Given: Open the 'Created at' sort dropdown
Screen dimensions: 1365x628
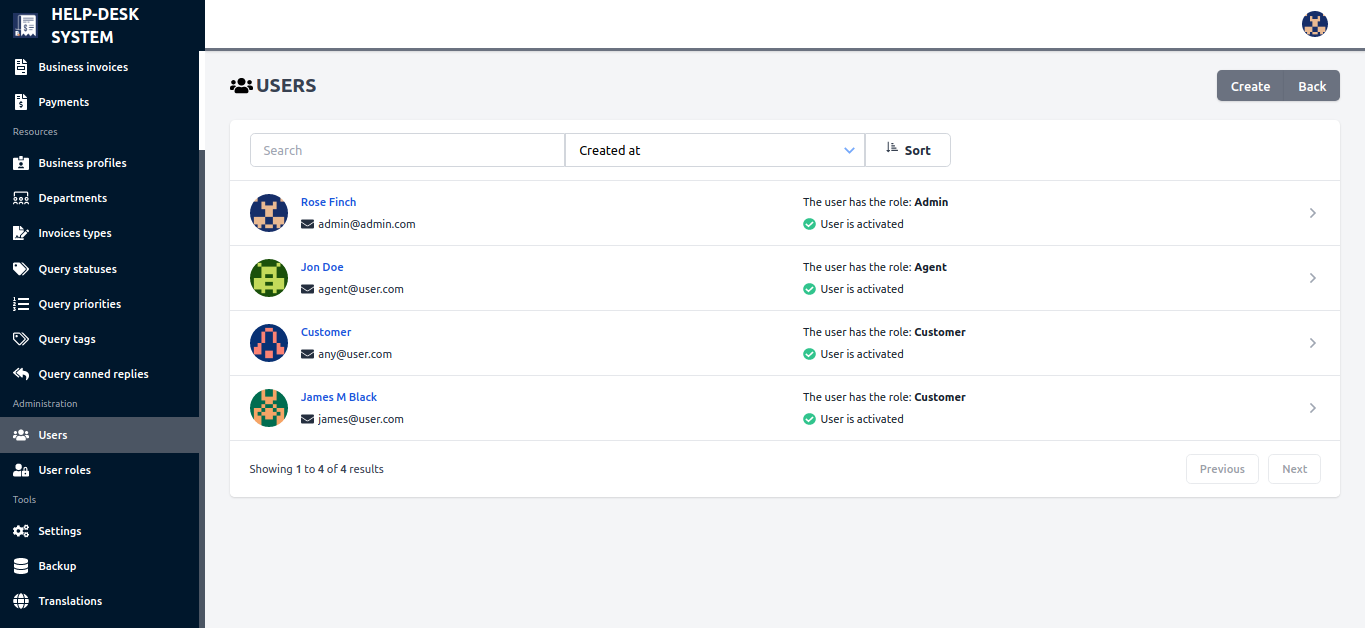Looking at the screenshot, I should click(x=714, y=150).
